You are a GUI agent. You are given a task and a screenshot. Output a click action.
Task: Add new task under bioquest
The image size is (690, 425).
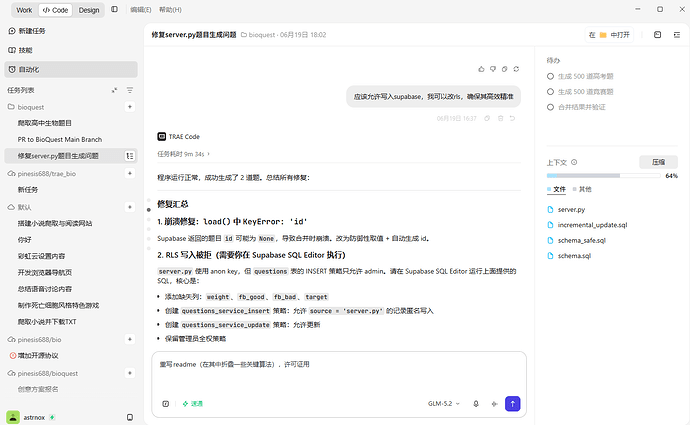click(130, 107)
